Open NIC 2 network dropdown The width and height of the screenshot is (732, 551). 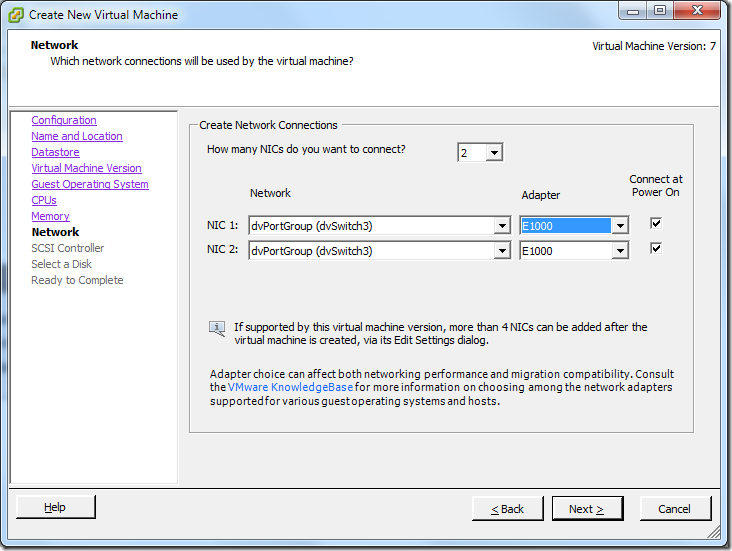tap(502, 251)
